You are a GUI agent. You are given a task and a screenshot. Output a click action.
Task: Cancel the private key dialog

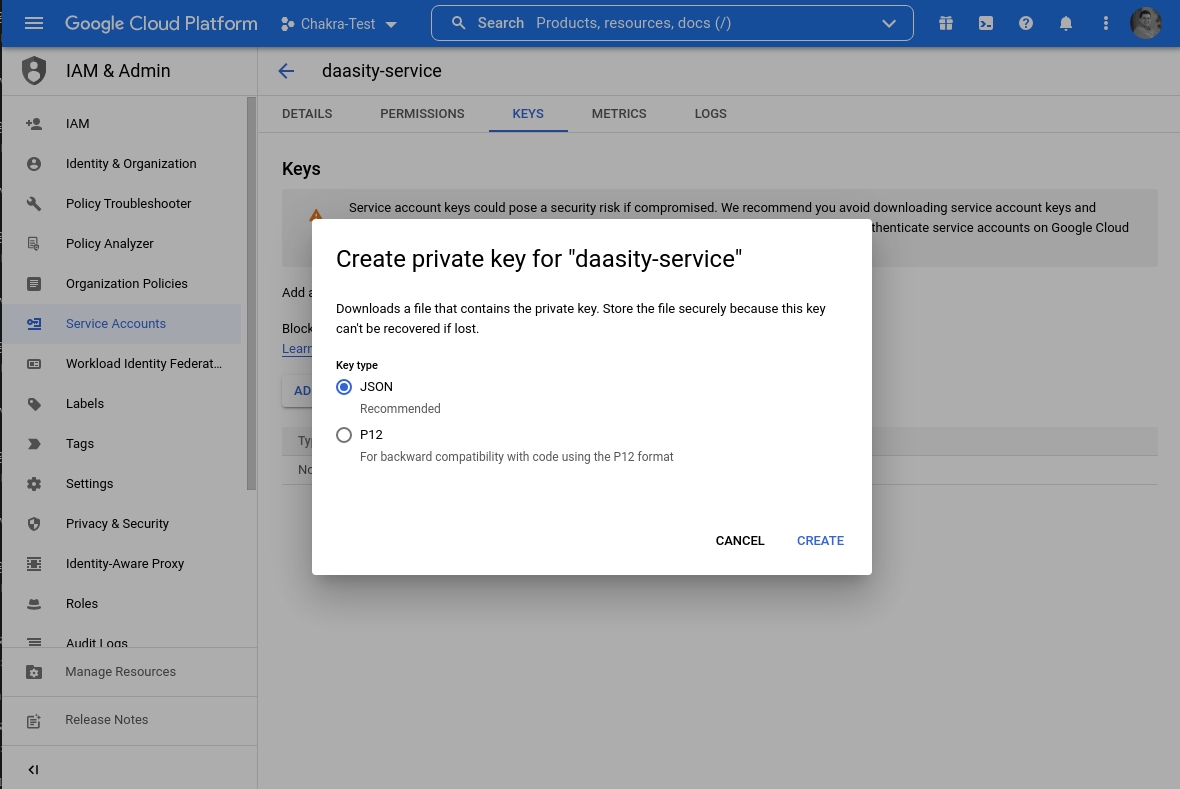[740, 541]
